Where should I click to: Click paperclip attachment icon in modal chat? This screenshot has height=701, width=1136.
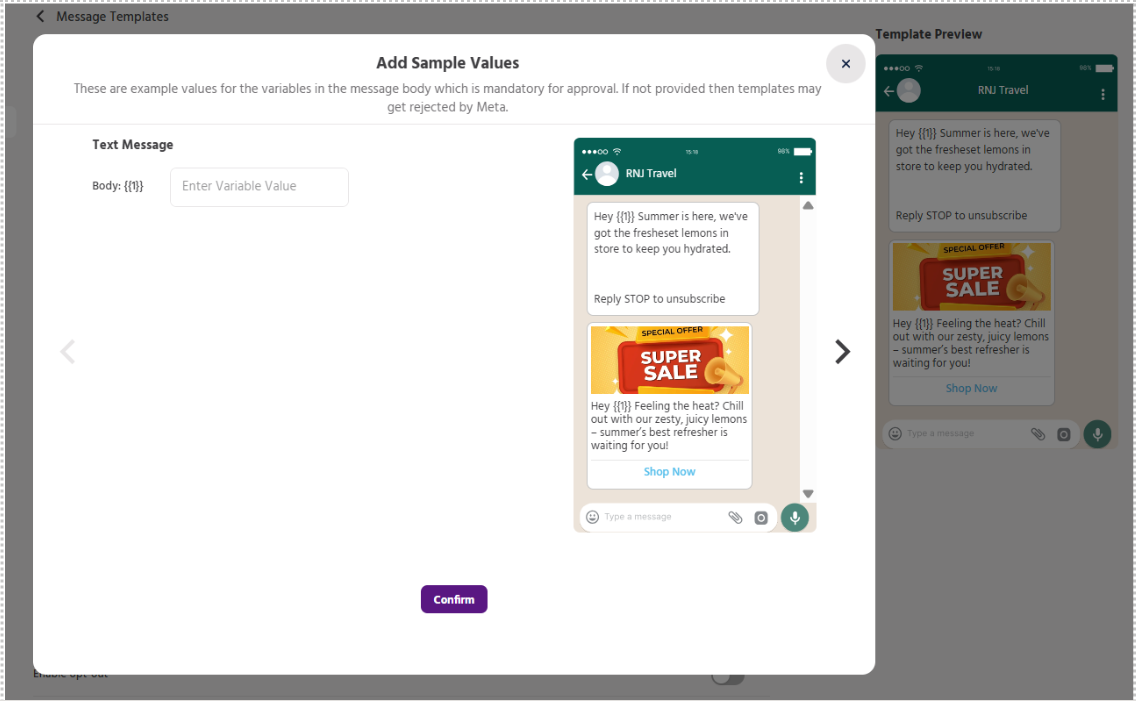click(x=735, y=517)
